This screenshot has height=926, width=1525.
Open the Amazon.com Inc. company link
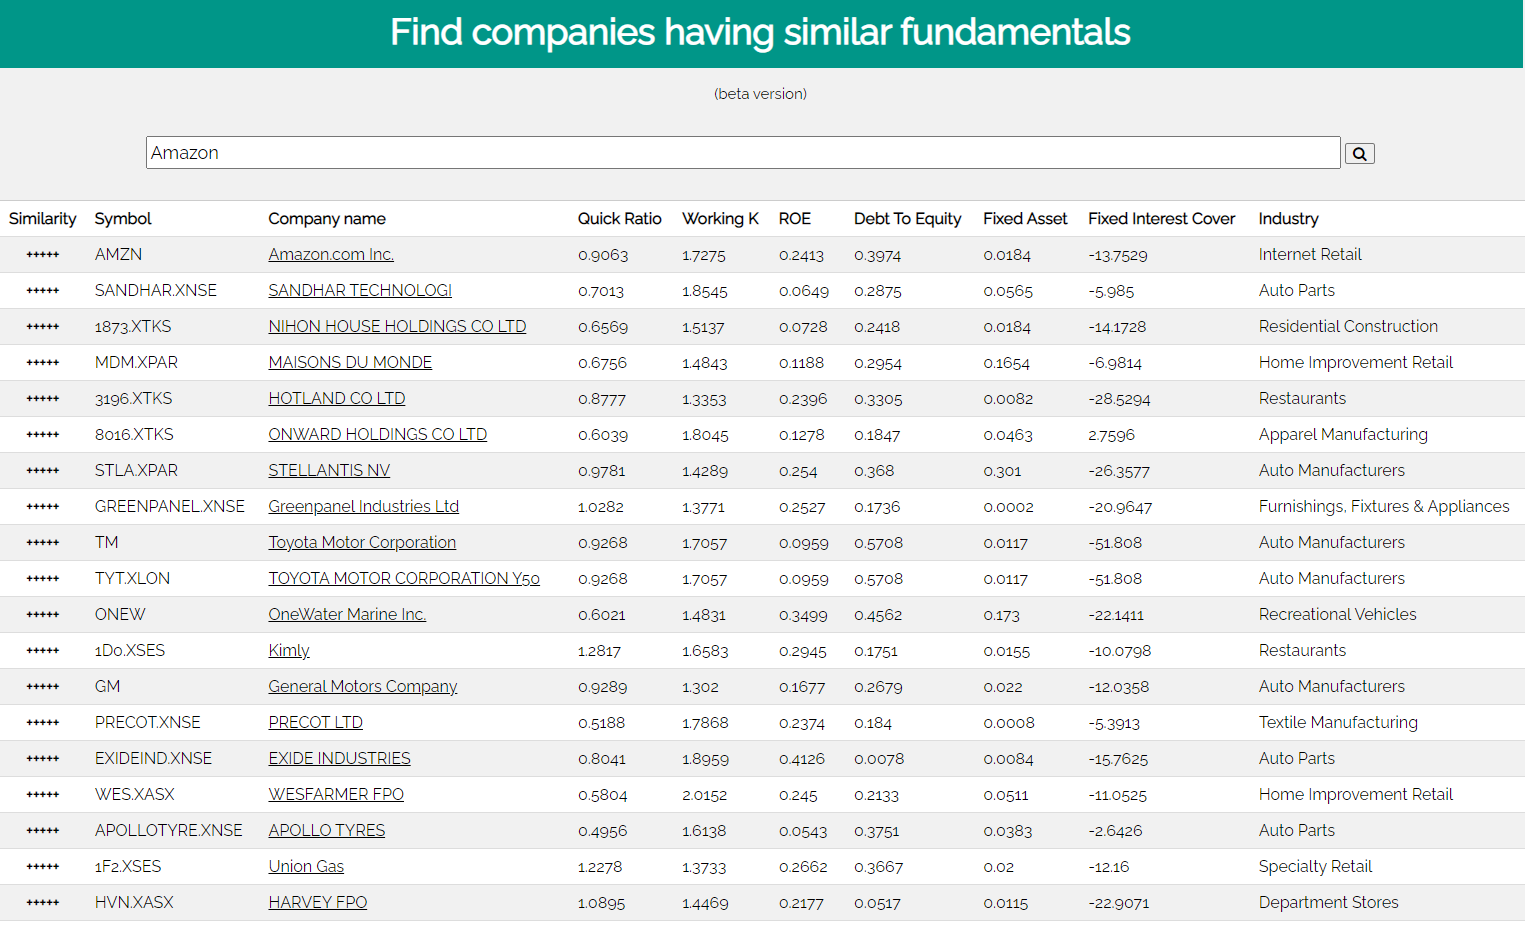click(331, 255)
